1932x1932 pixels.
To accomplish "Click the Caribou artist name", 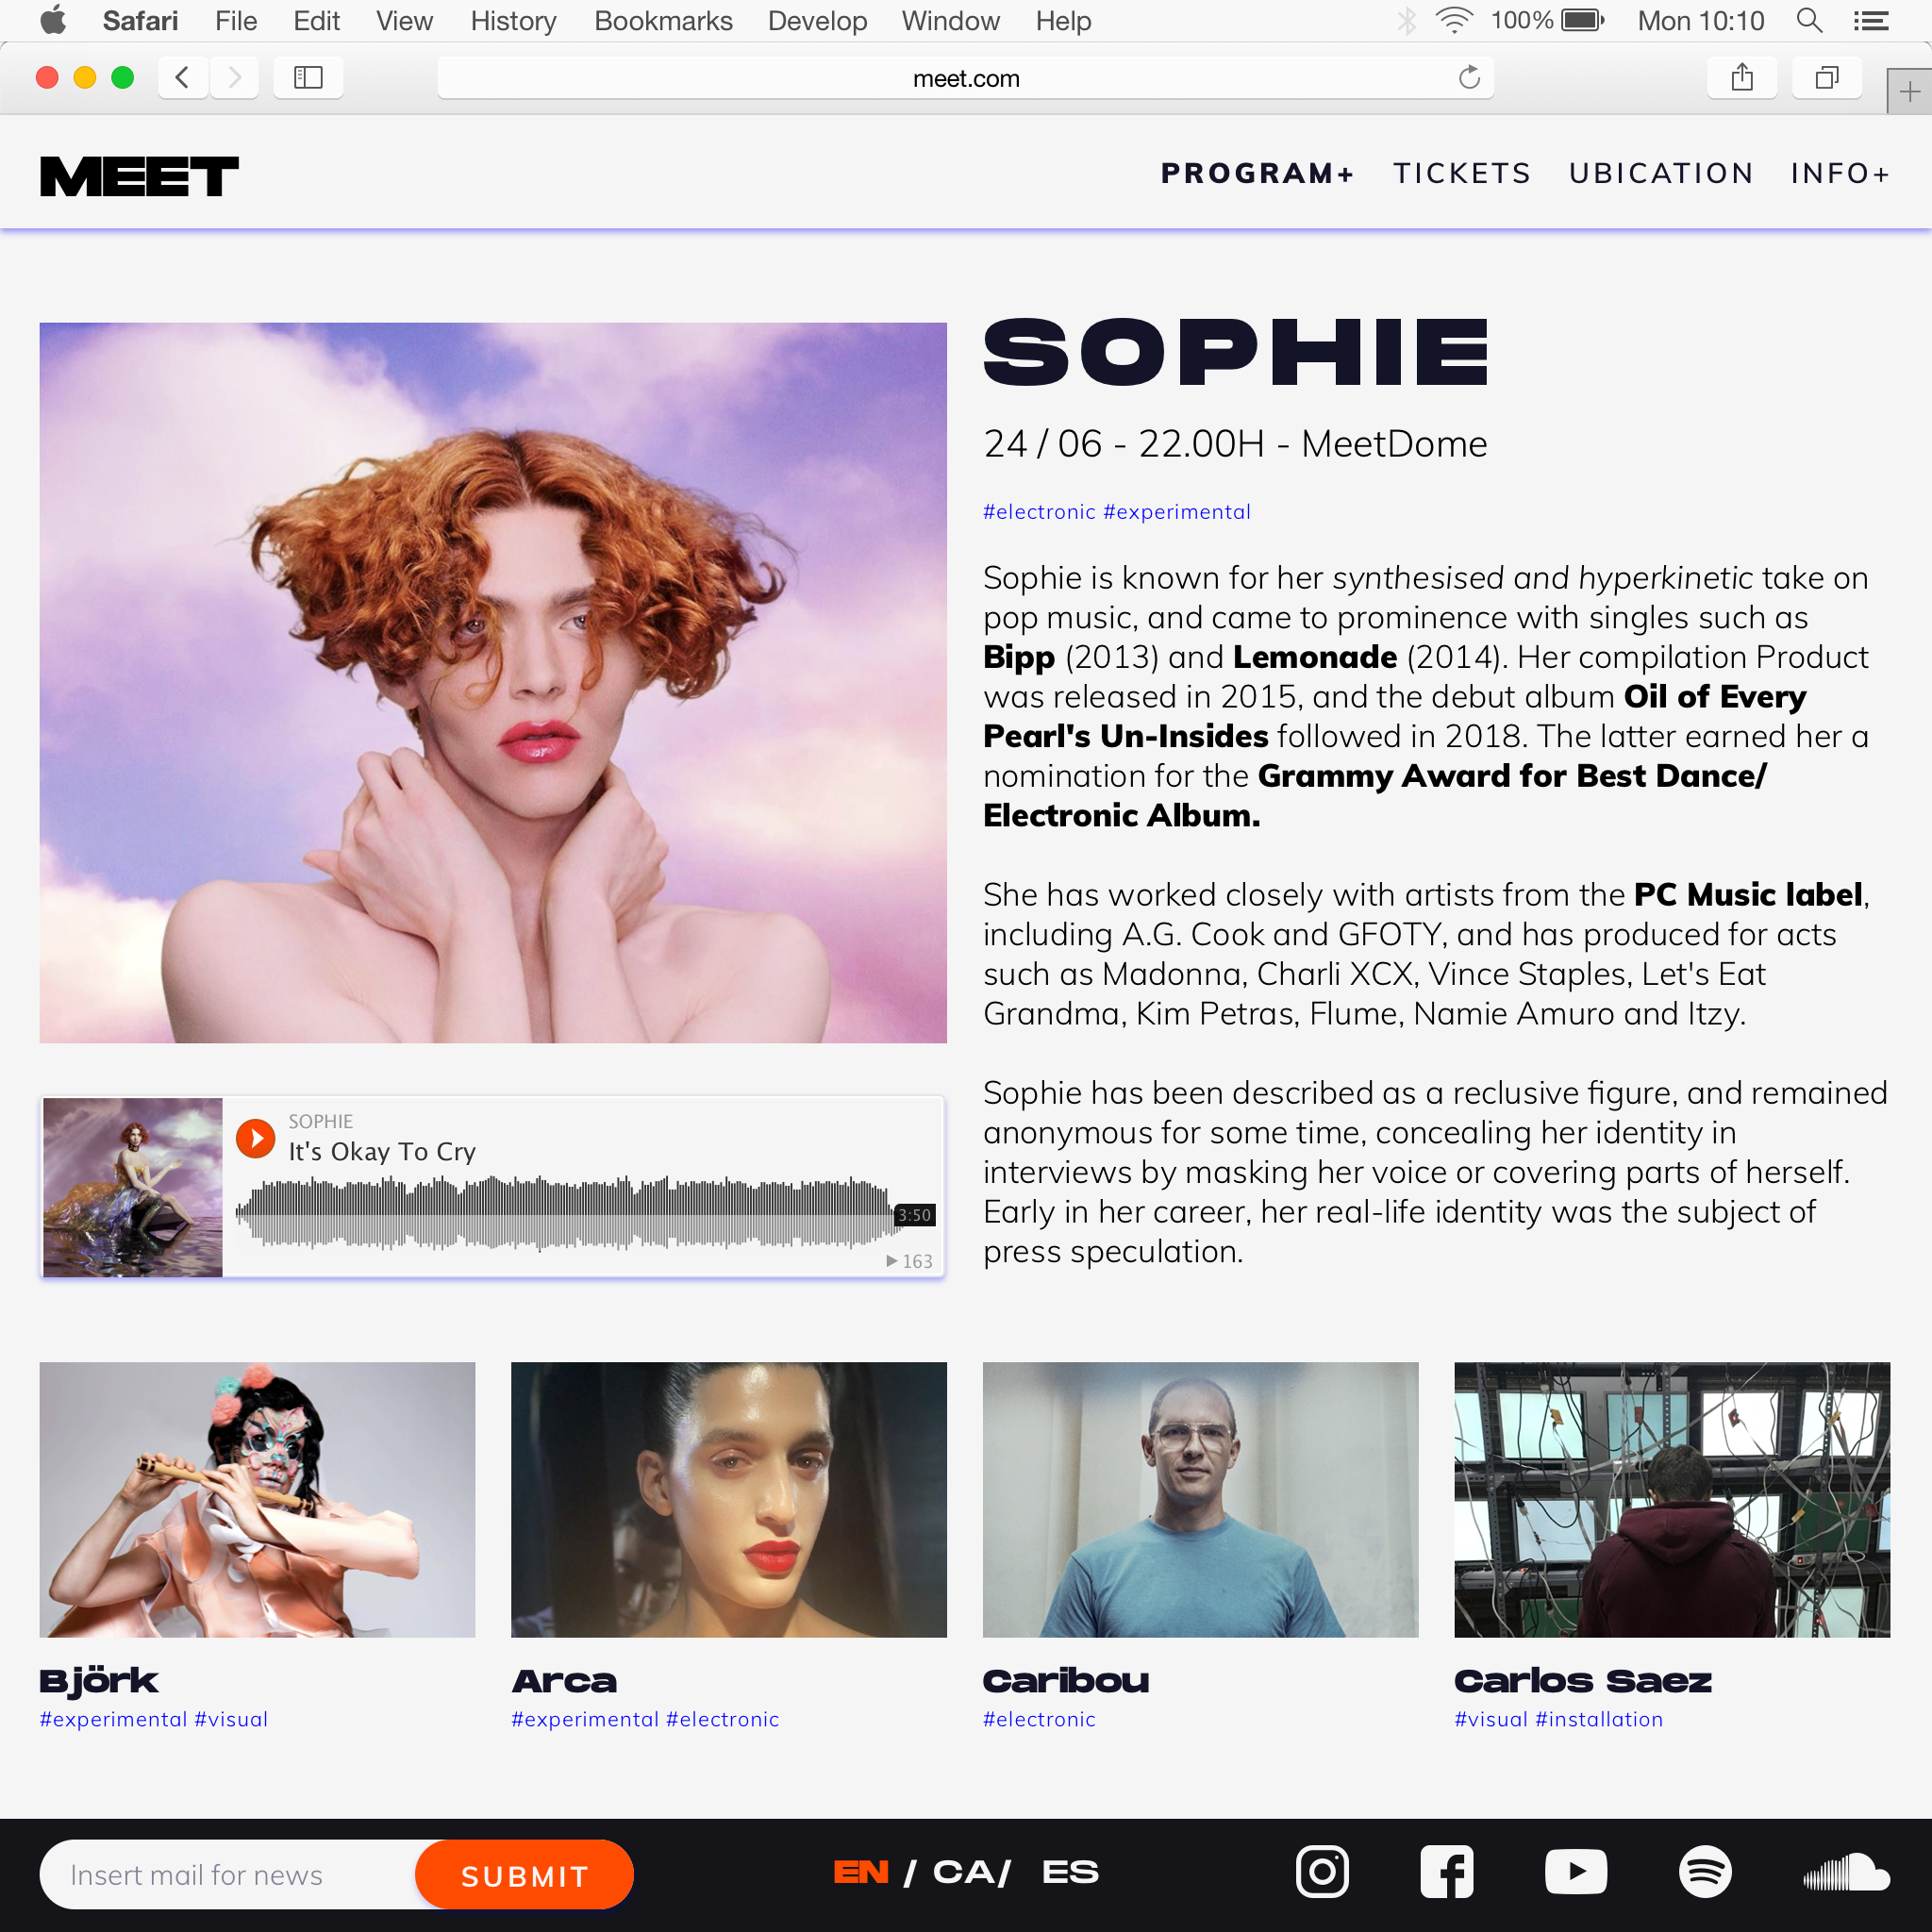I will tap(1066, 1681).
